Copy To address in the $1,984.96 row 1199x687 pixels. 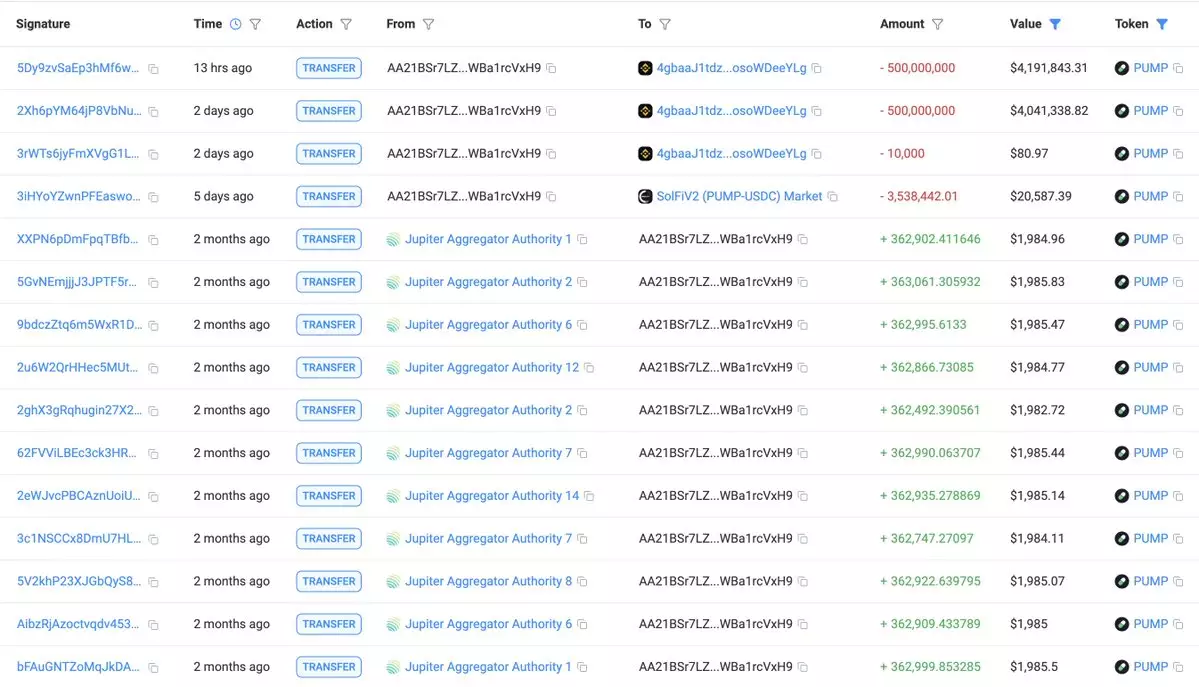(803, 239)
